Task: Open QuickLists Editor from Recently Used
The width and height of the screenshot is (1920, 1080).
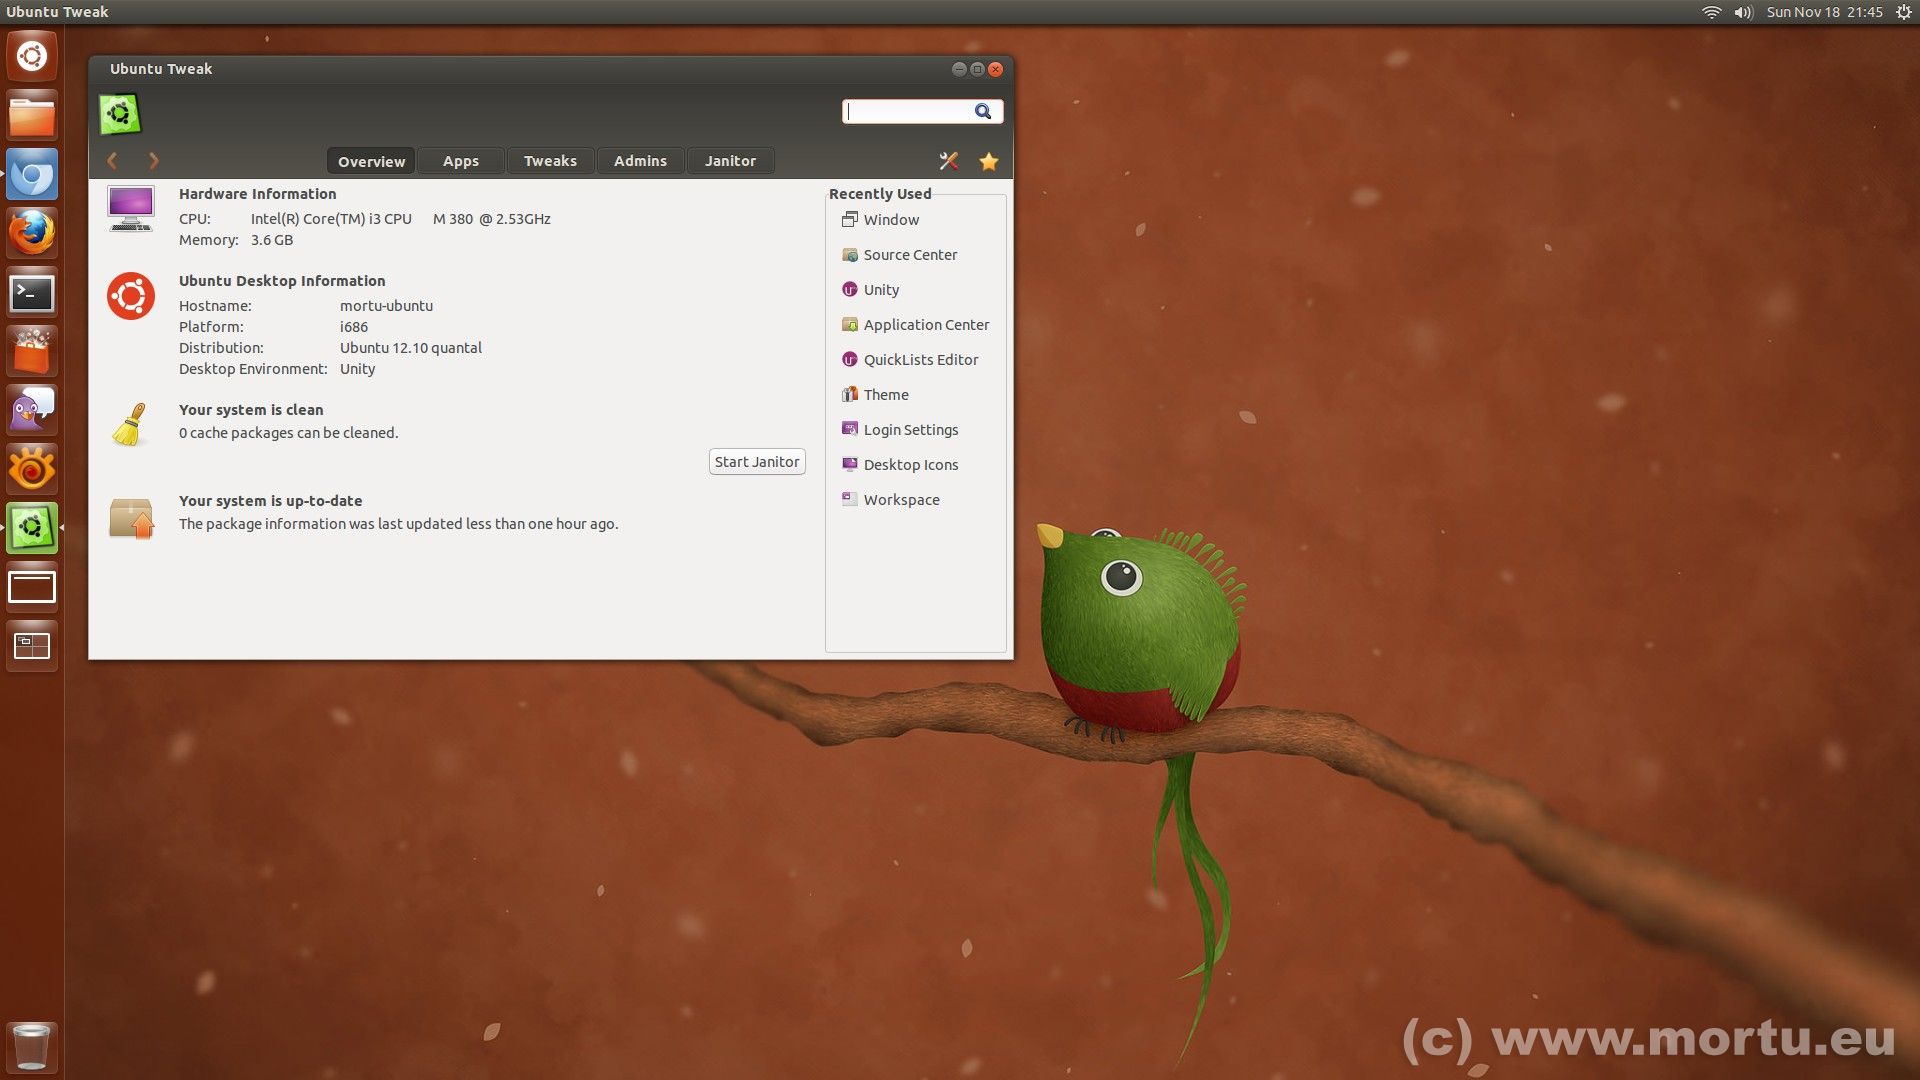Action: 920,360
